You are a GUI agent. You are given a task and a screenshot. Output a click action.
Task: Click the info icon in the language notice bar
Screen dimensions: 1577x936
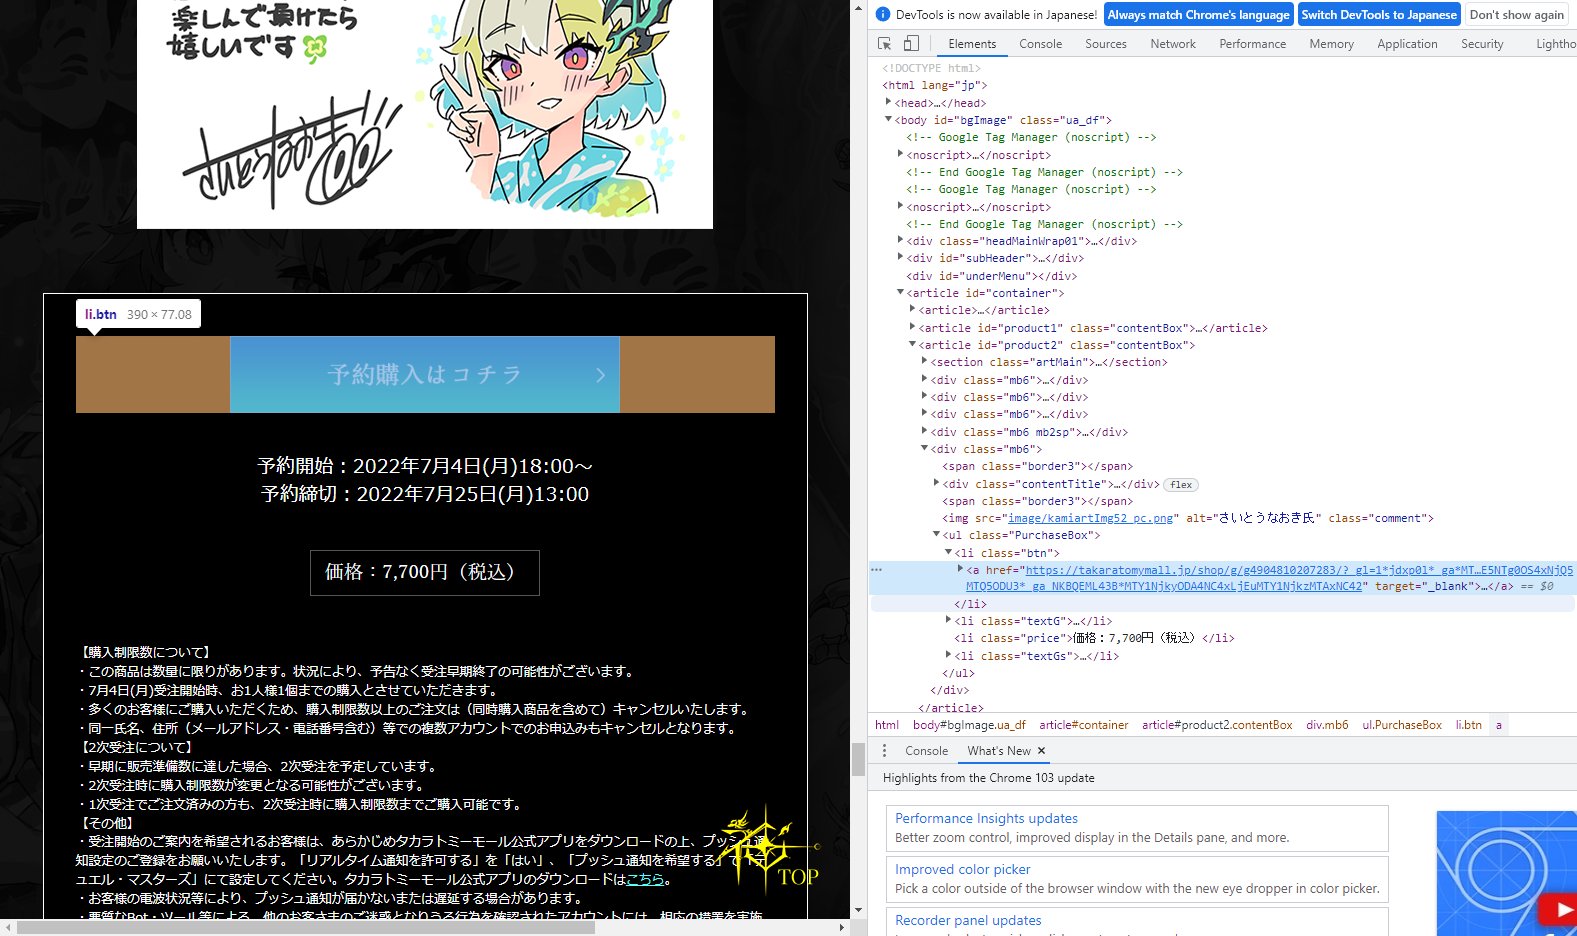(883, 14)
